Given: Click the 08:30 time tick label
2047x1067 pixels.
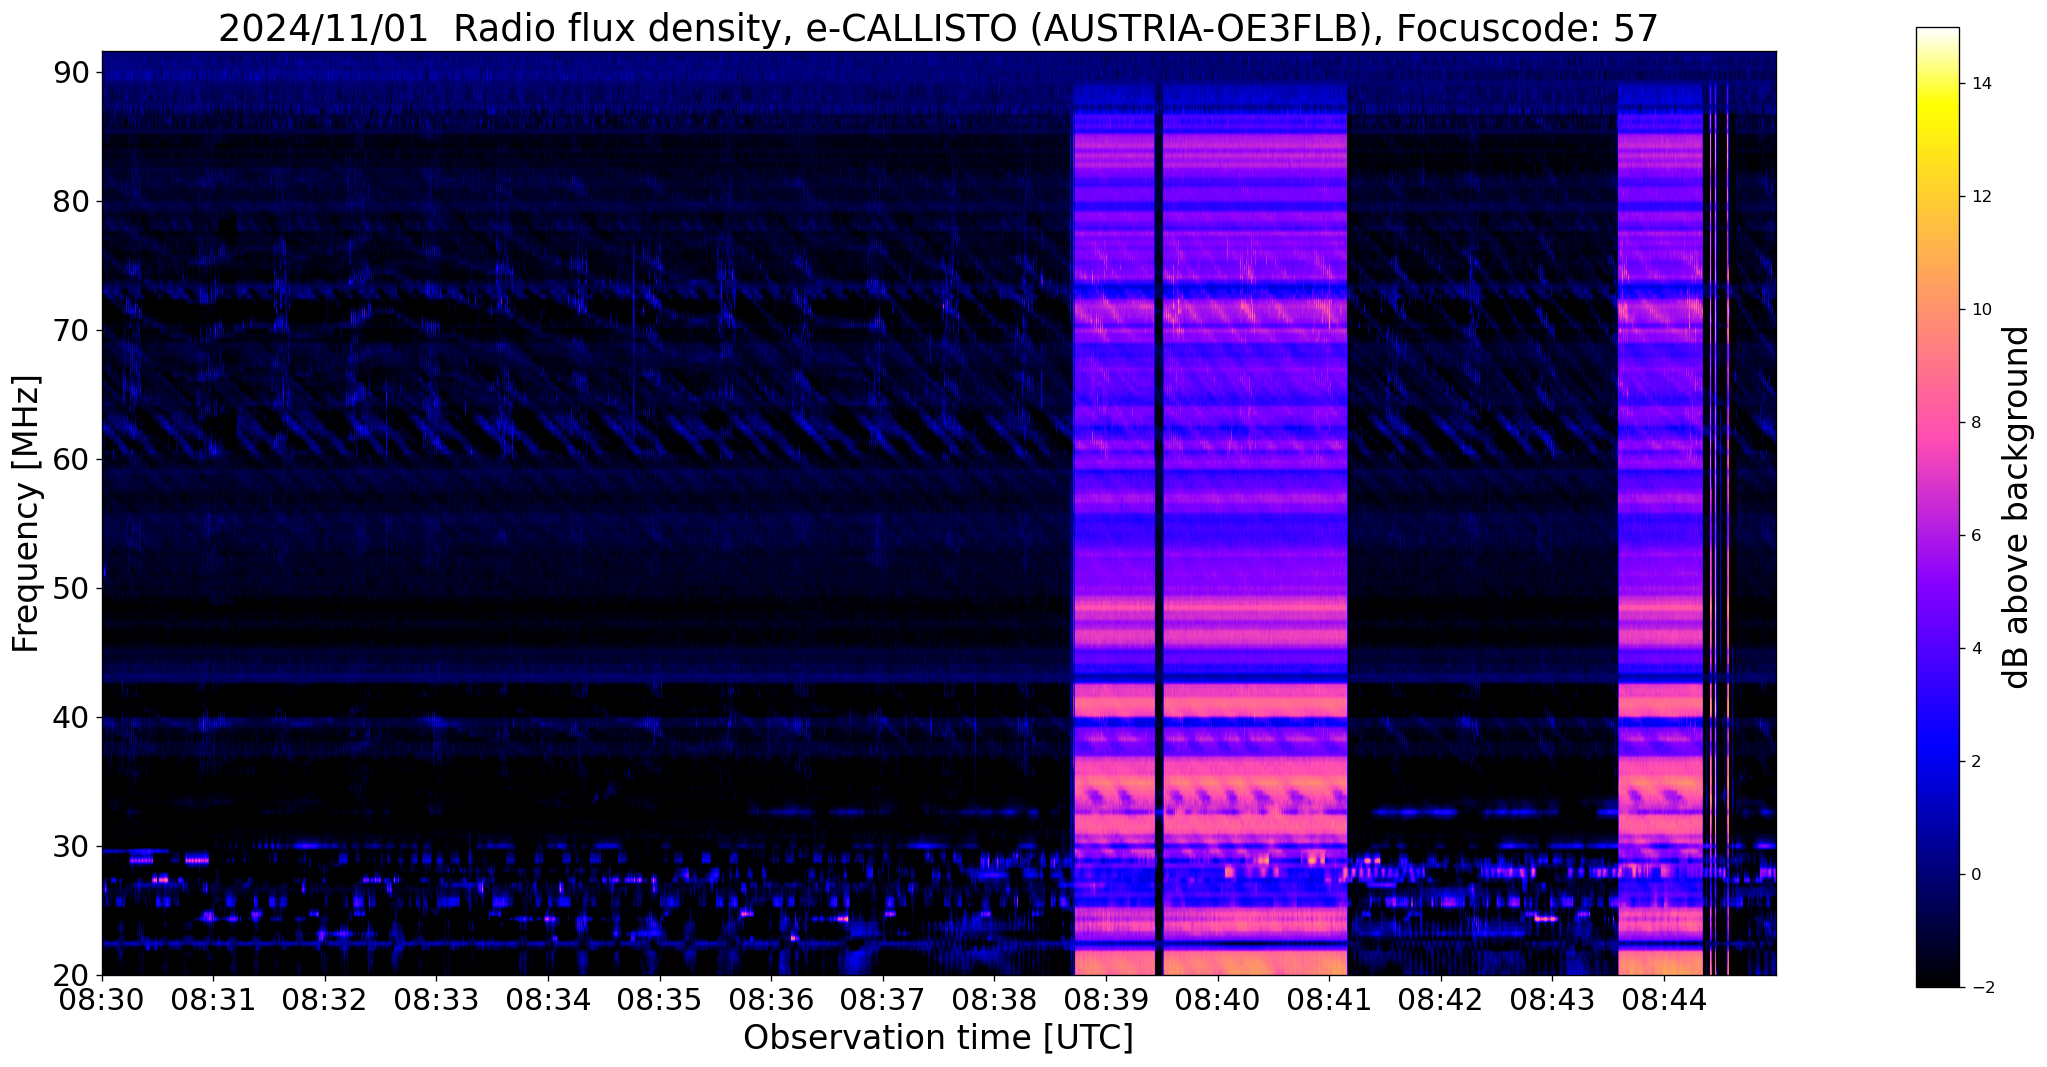Looking at the screenshot, I should 102,1000.
